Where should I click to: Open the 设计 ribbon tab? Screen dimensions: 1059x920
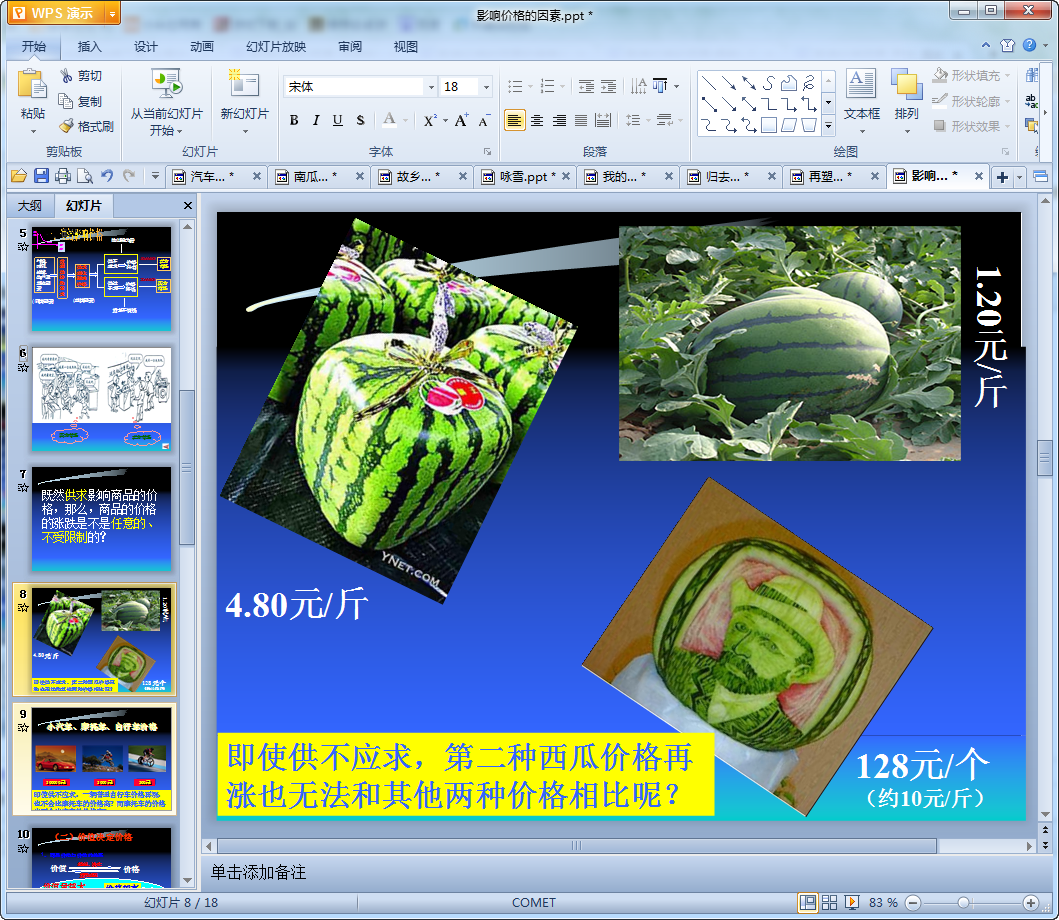145,47
